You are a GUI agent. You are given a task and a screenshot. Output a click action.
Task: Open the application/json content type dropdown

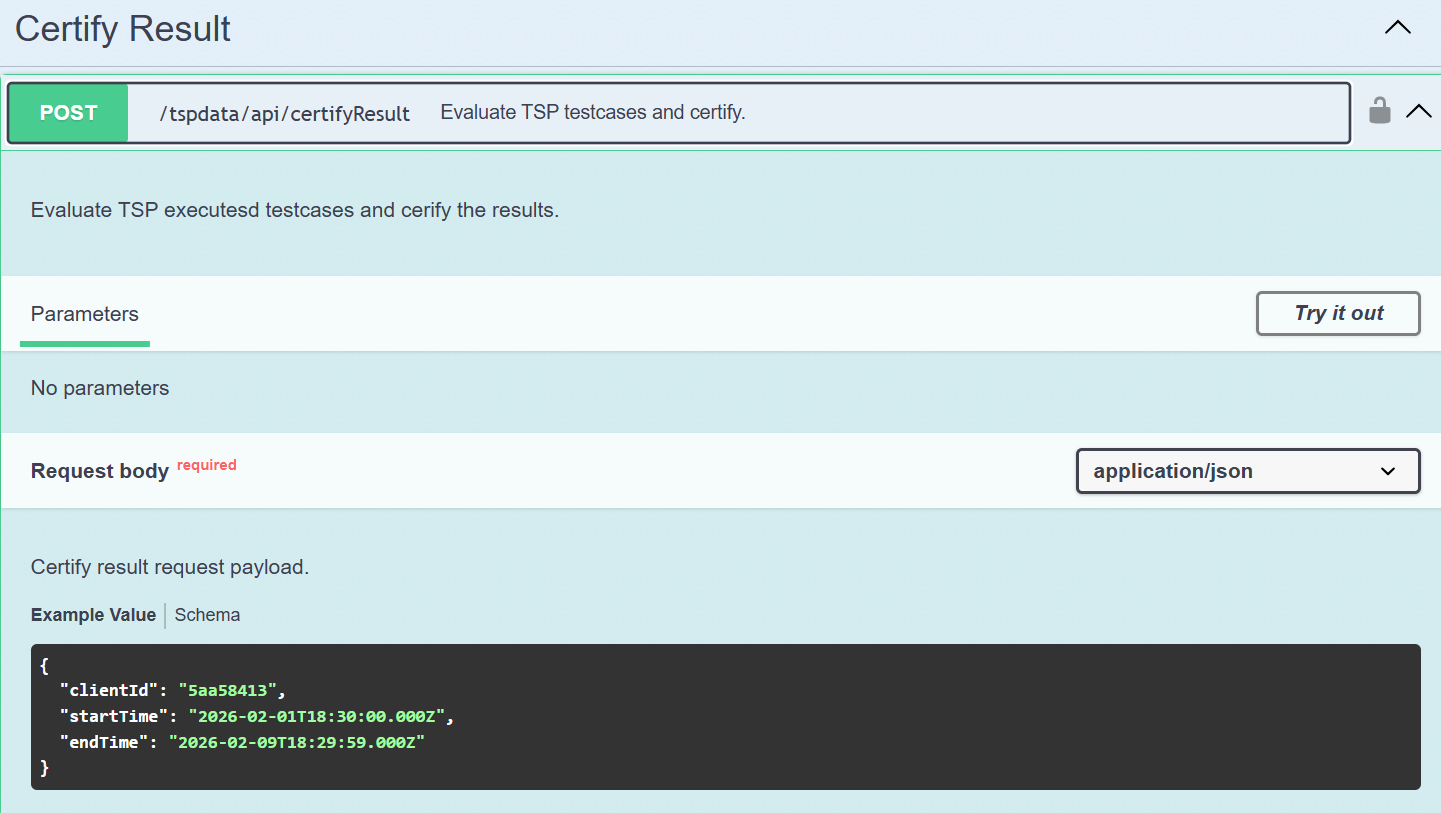[x=1247, y=471]
